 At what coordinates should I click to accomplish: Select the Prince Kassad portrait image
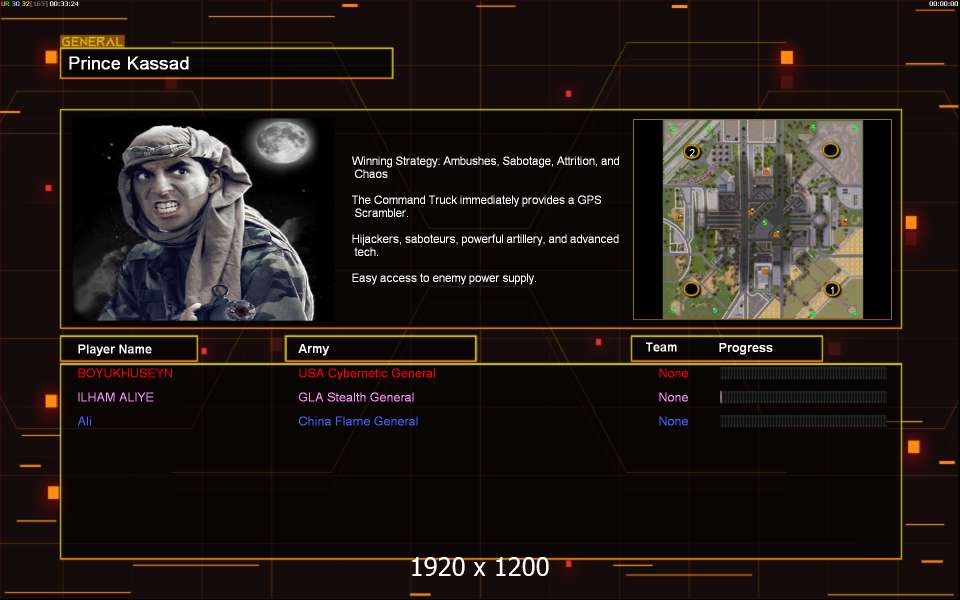coord(203,219)
